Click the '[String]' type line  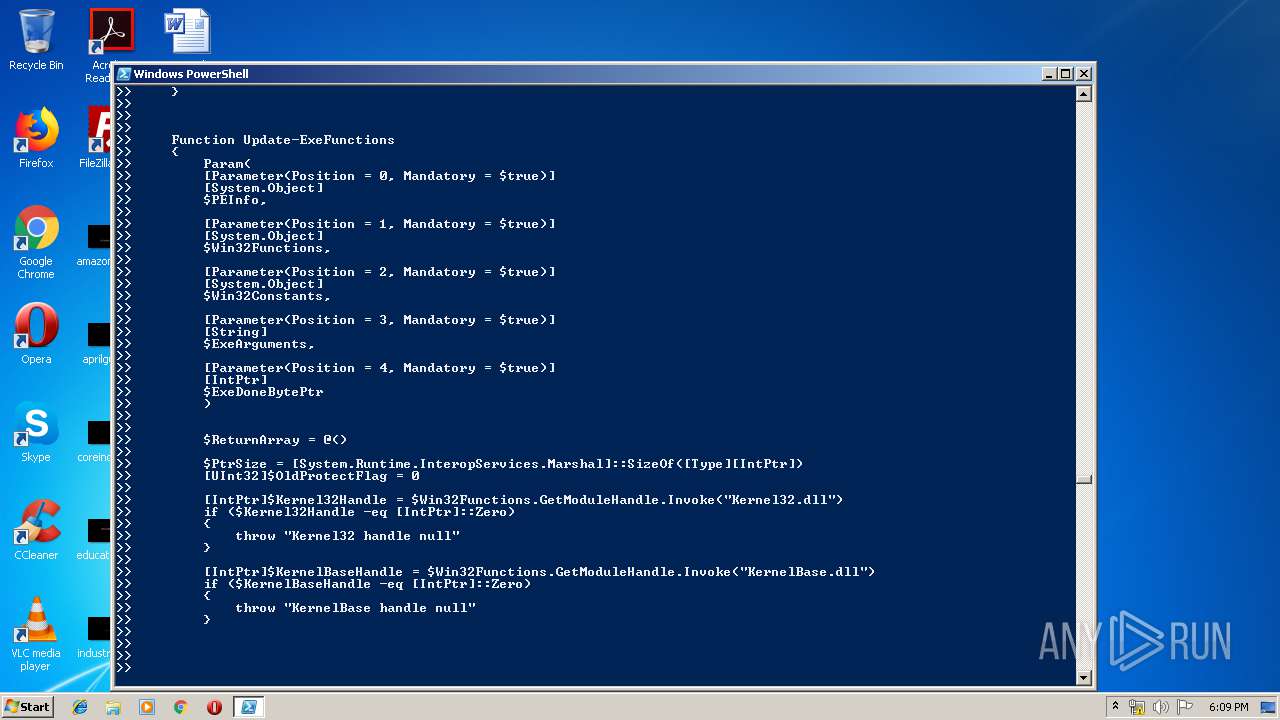tap(235, 332)
